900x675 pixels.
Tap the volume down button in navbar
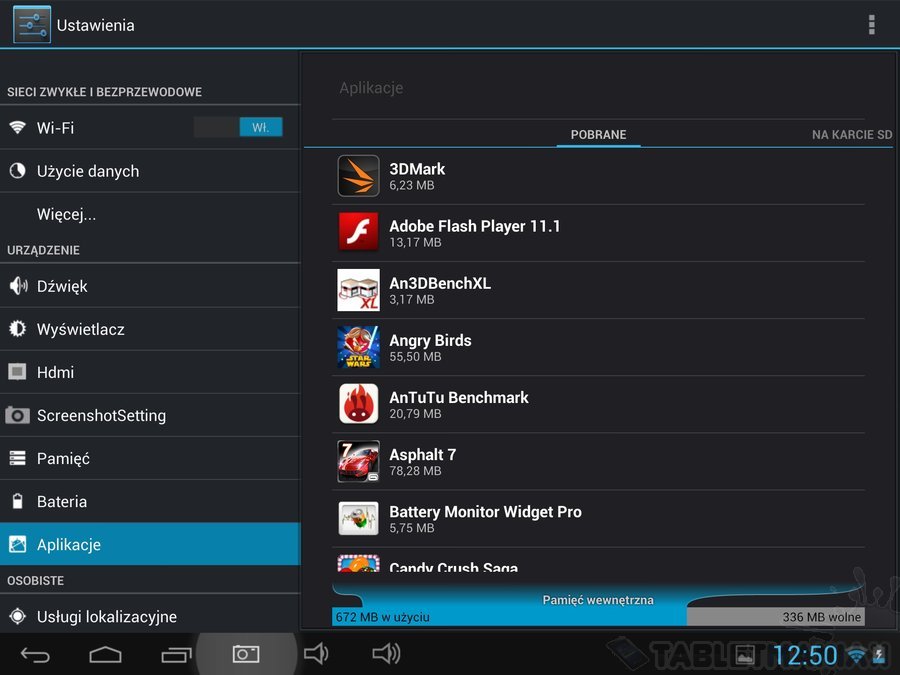pos(316,653)
